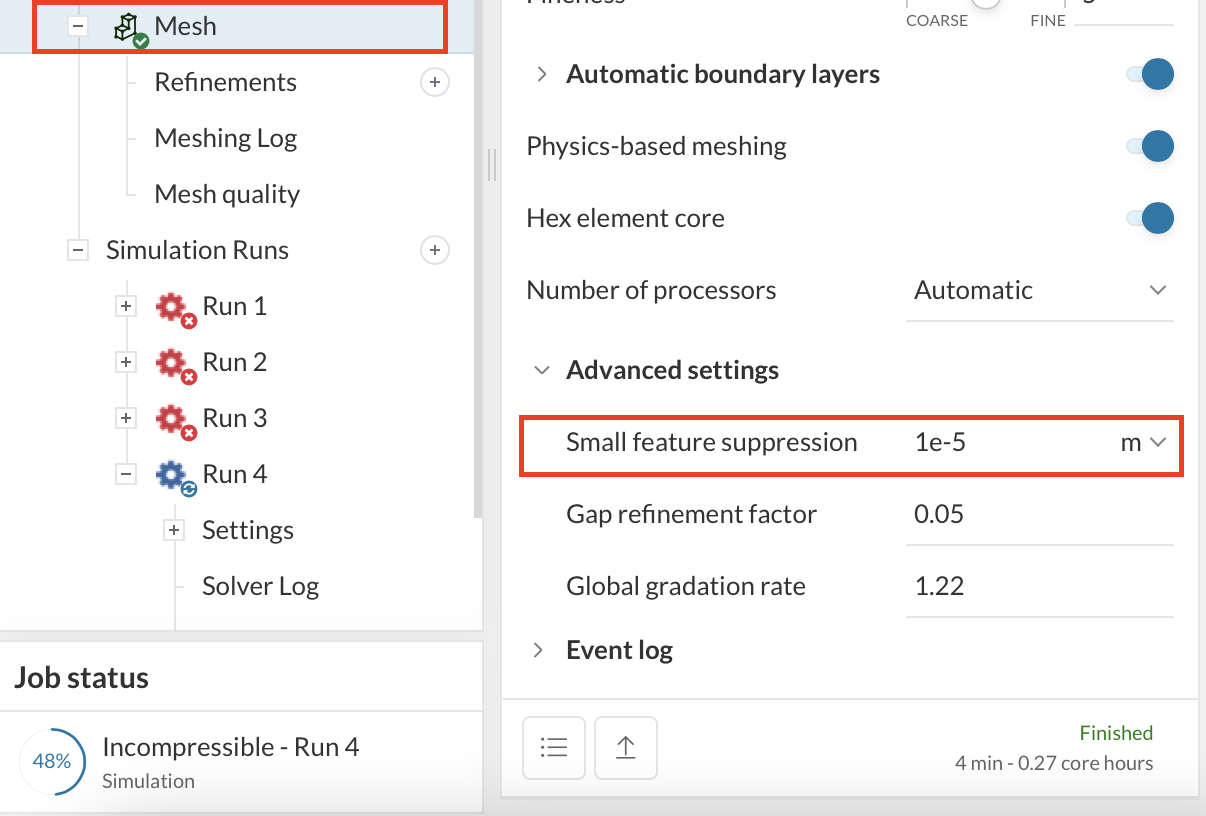Click the upload arrow icon button
1206x816 pixels.
tap(626, 748)
